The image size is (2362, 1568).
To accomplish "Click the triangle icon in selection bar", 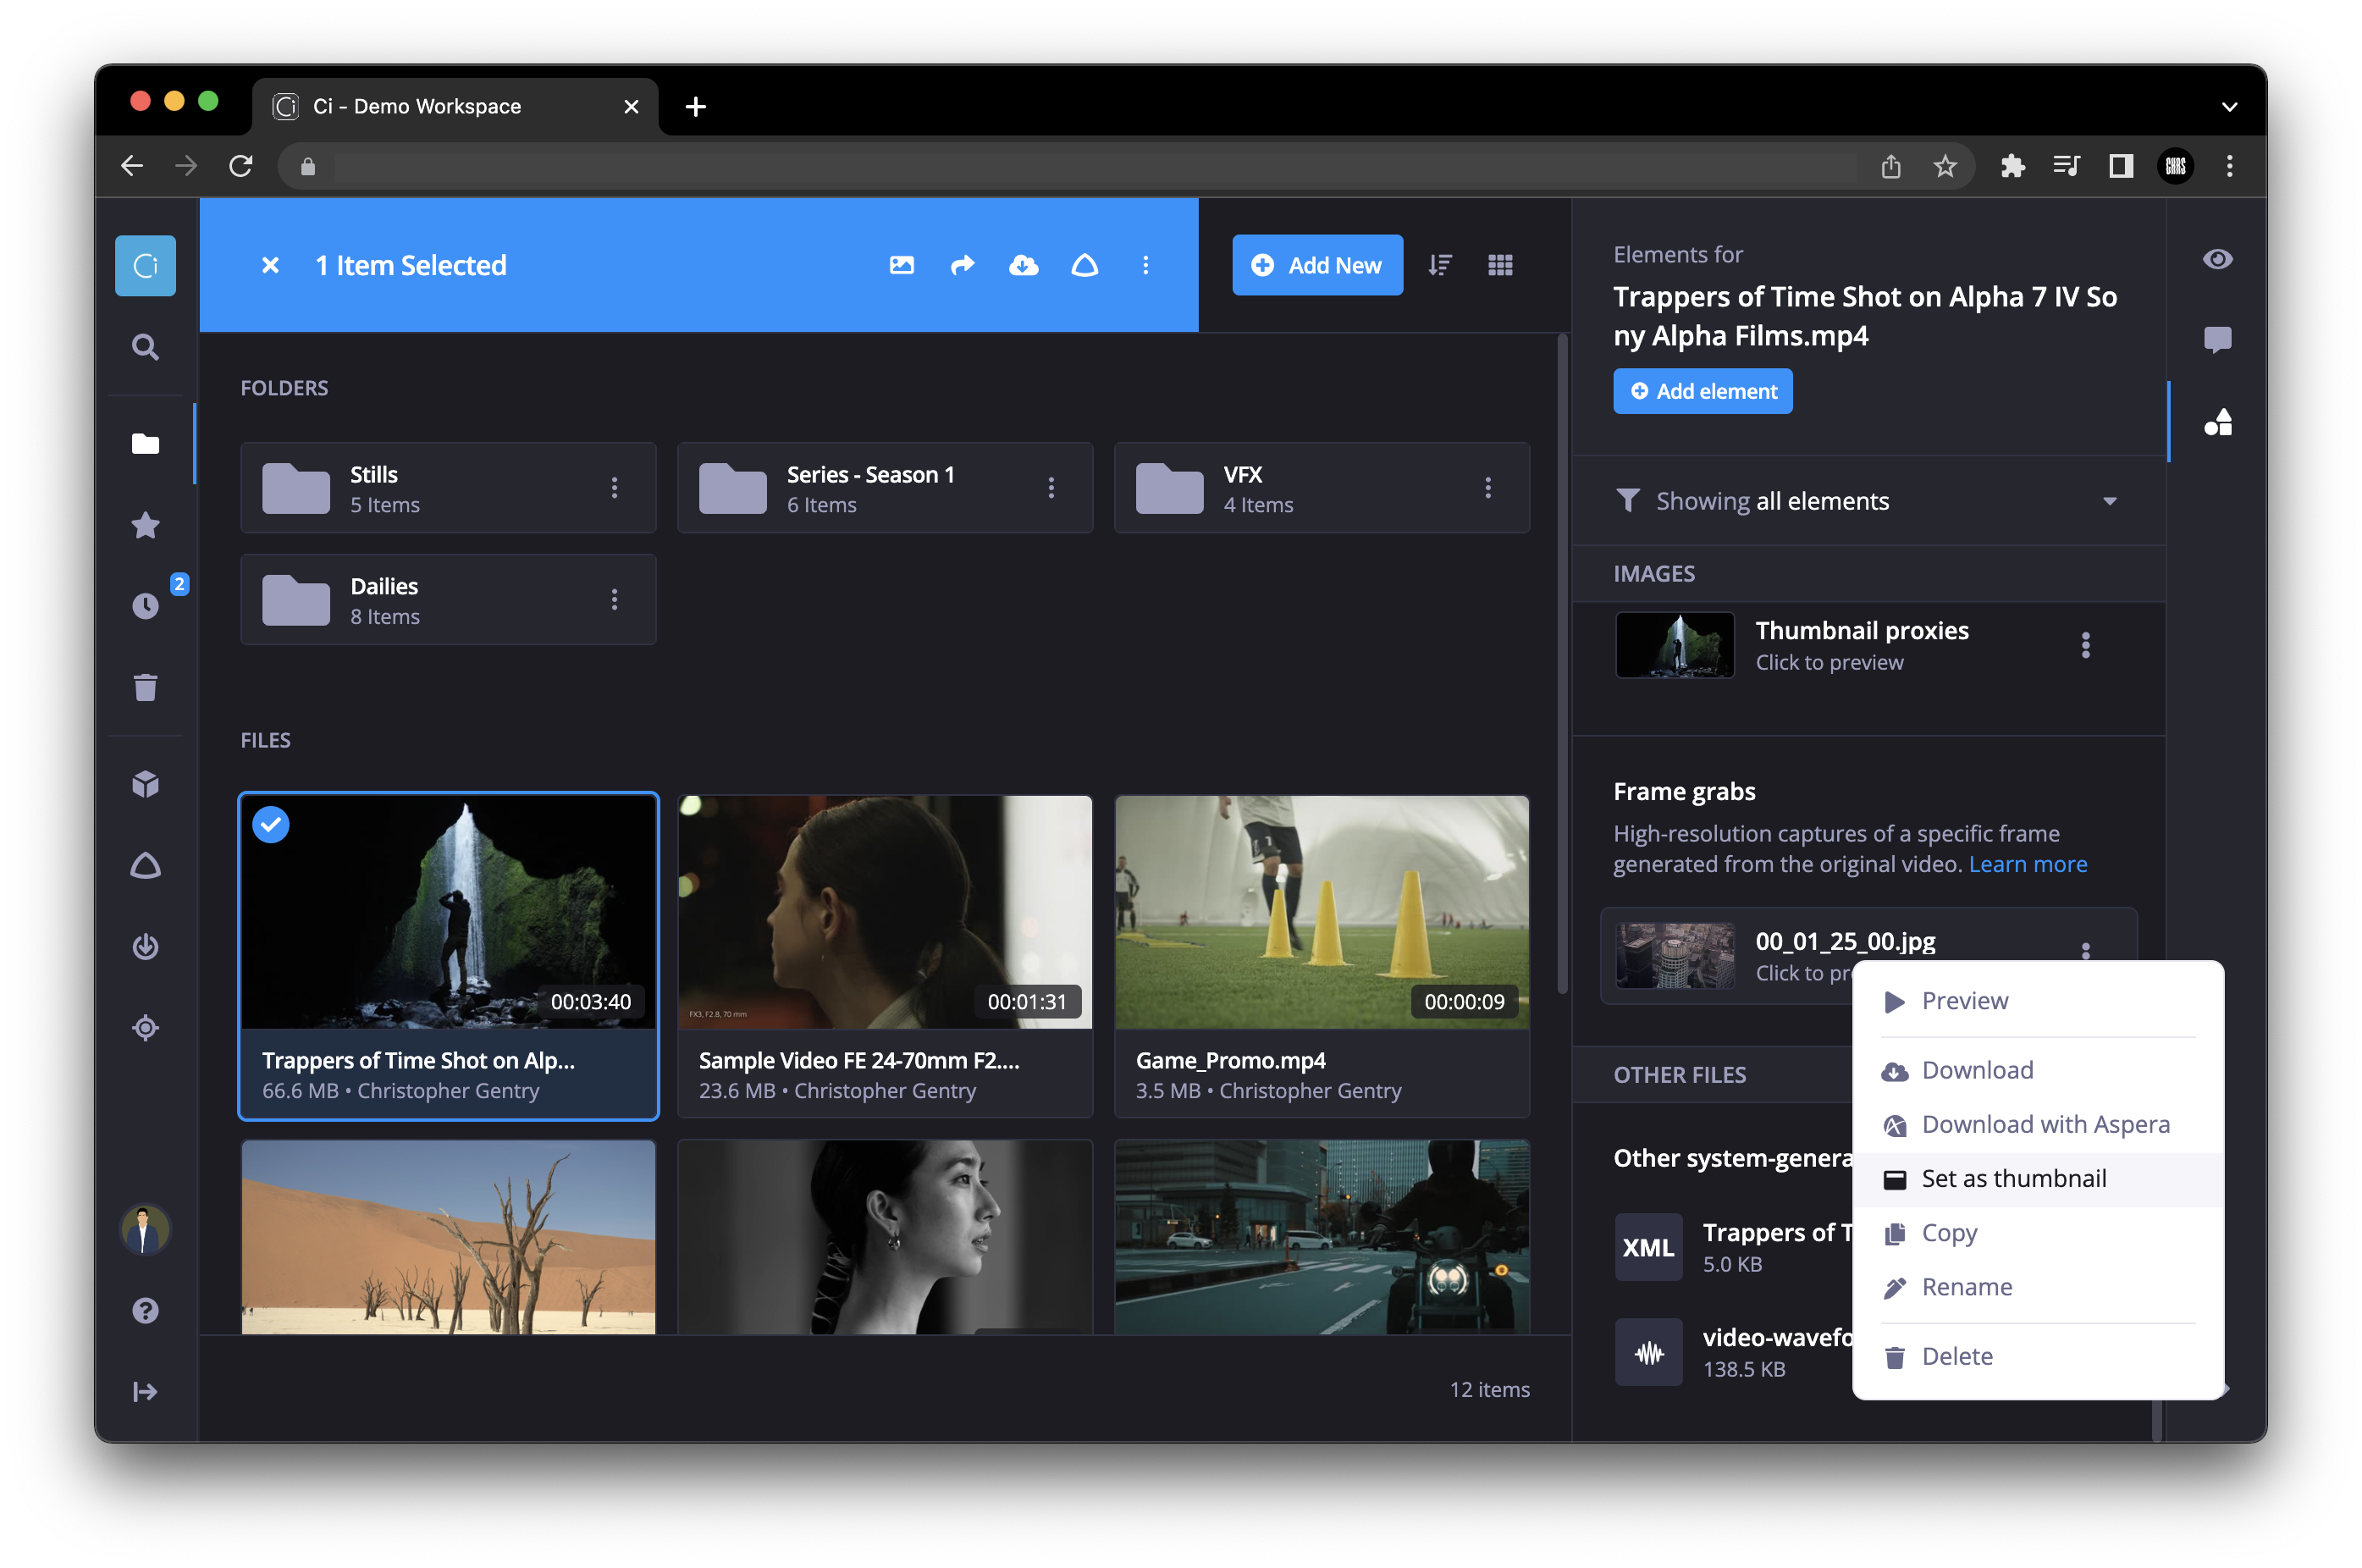I will coord(1084,265).
